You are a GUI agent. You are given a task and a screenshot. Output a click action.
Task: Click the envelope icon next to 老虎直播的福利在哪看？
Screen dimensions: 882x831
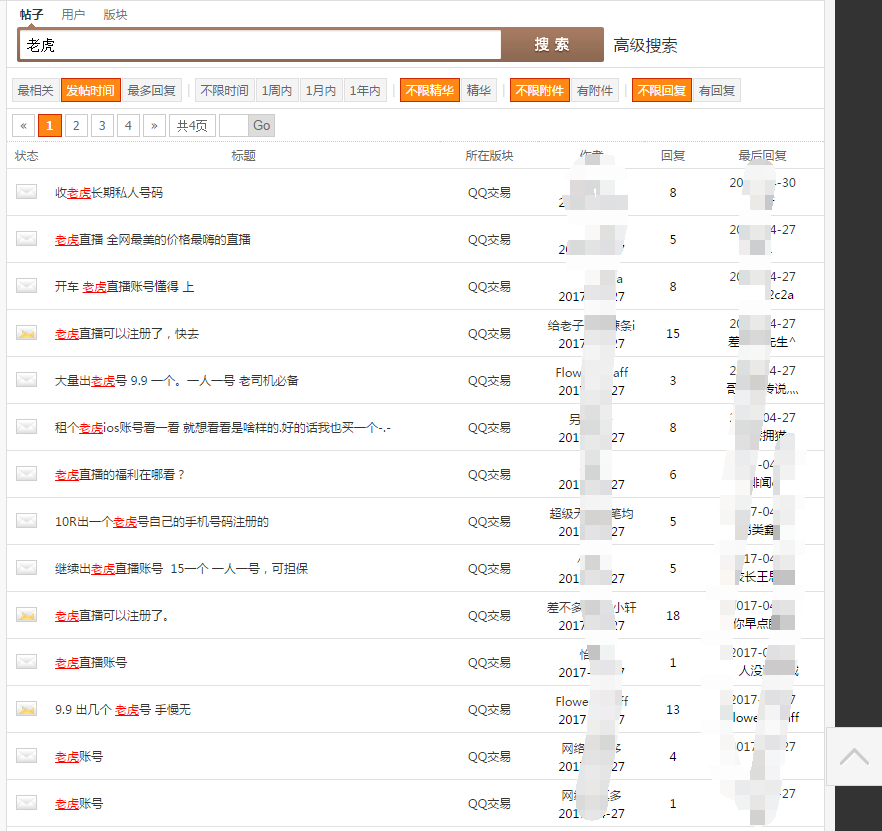pyautogui.click(x=26, y=474)
